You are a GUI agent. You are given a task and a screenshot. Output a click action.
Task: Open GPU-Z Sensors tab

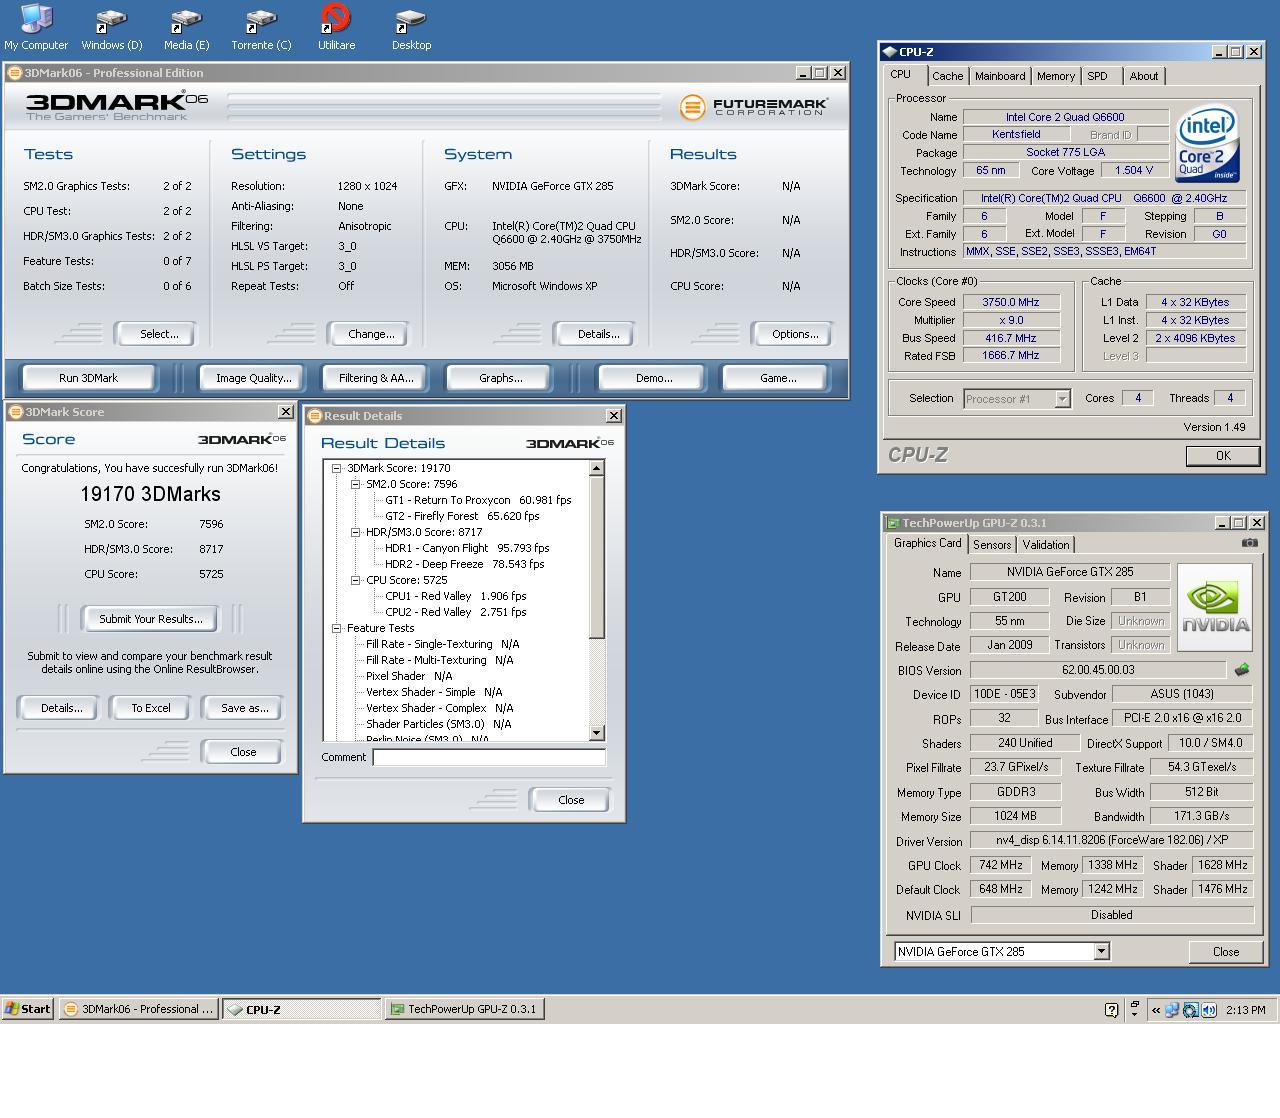click(x=992, y=545)
